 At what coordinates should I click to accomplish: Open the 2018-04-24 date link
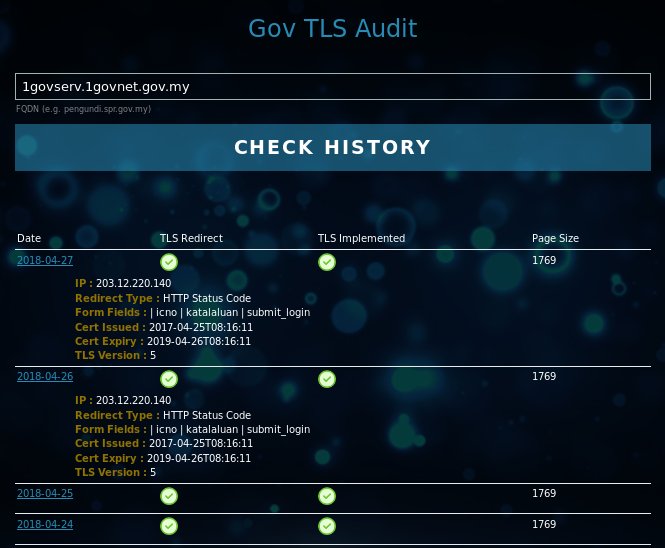pyautogui.click(x=45, y=525)
